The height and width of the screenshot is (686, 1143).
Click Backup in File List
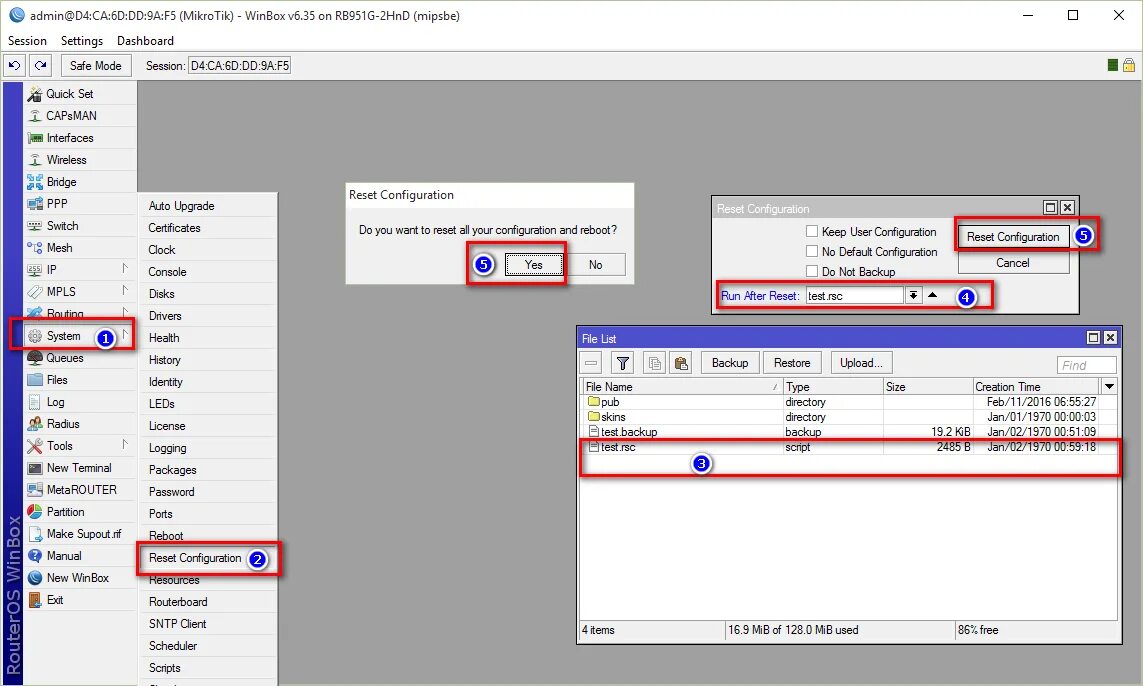click(x=730, y=363)
